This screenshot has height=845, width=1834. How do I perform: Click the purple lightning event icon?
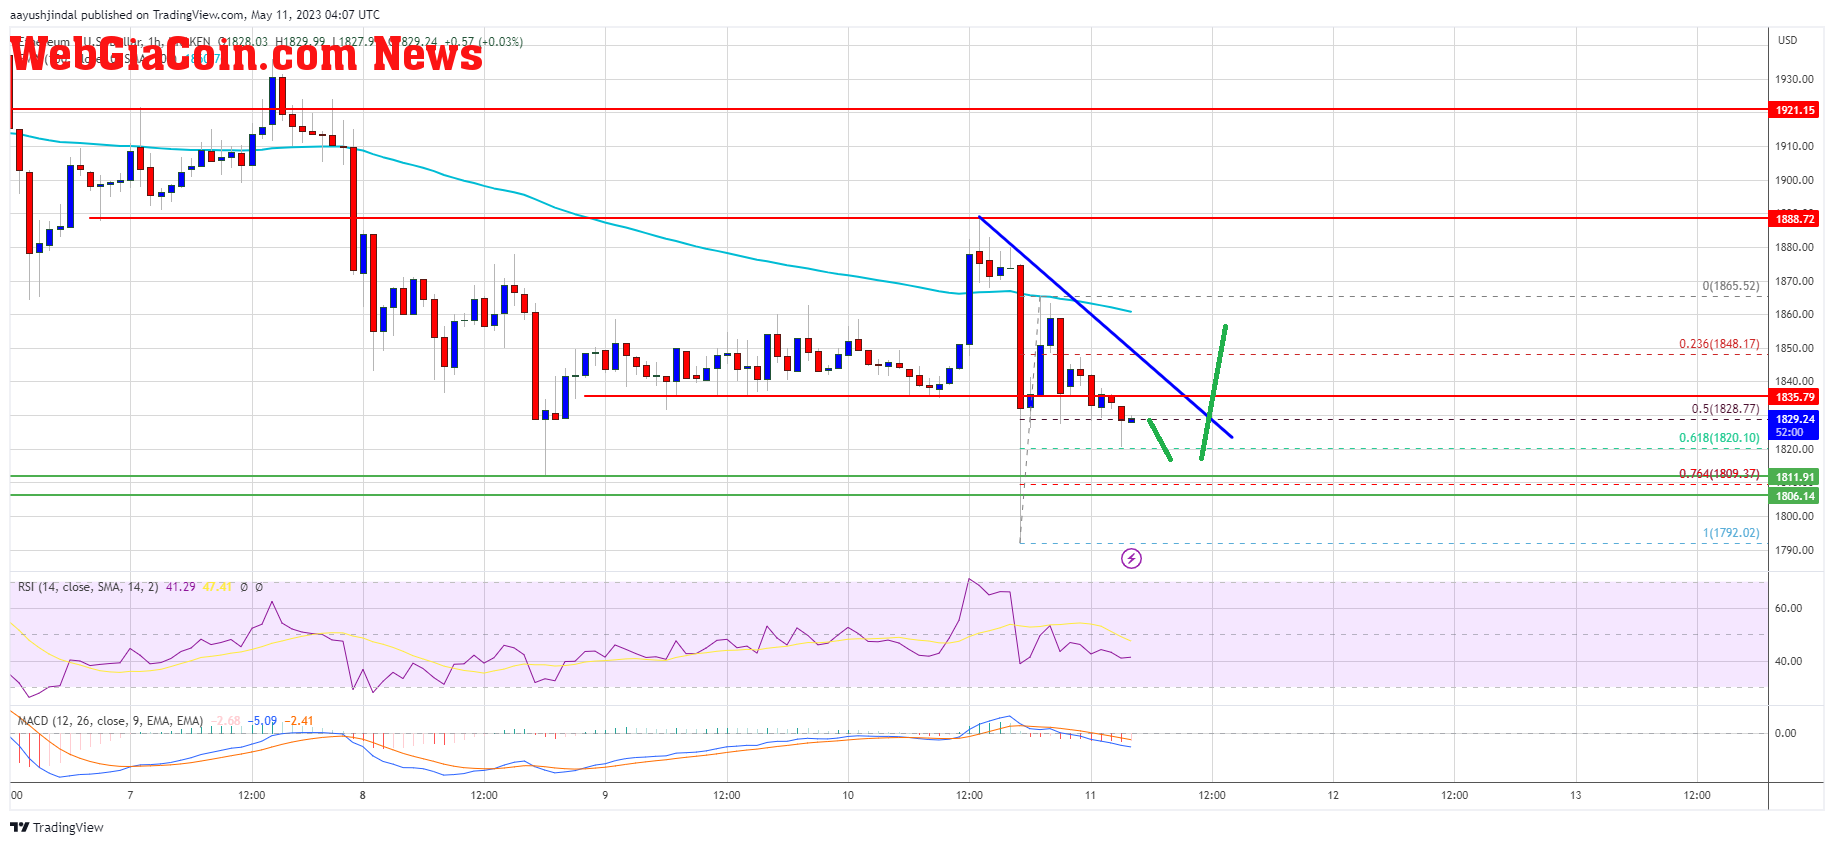point(1131,558)
